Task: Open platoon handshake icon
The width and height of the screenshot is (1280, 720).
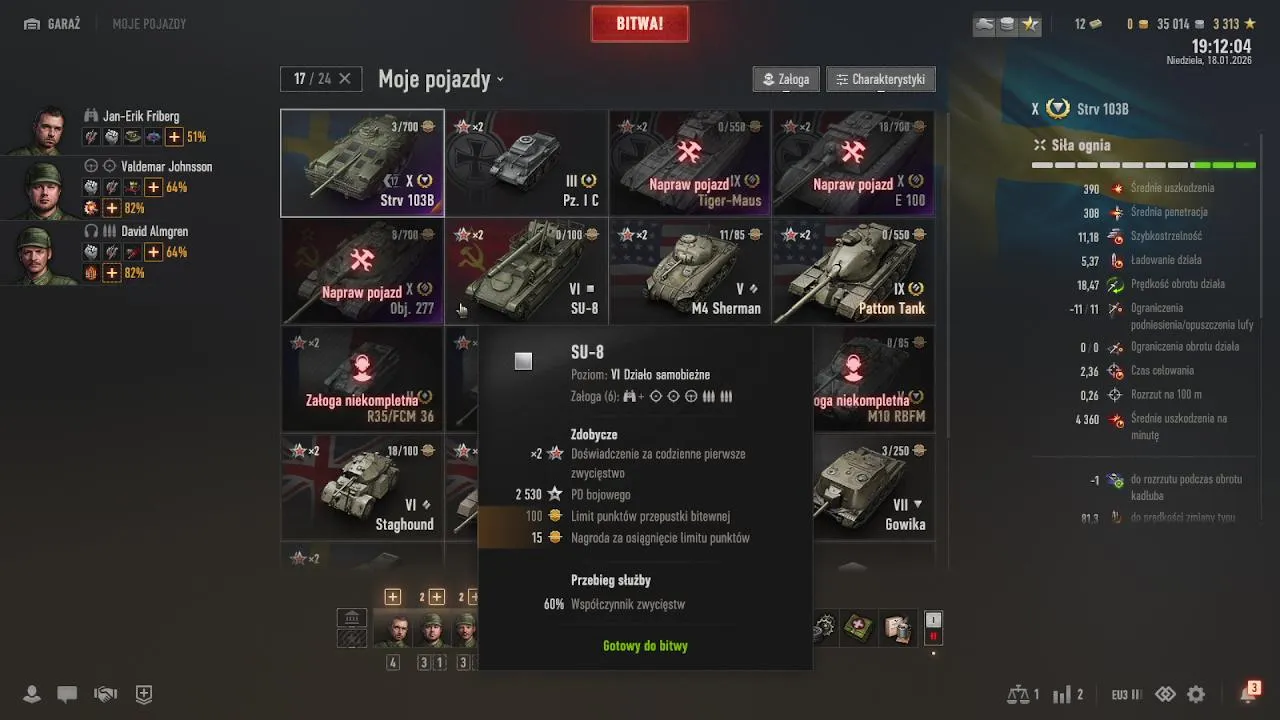Action: pos(105,694)
